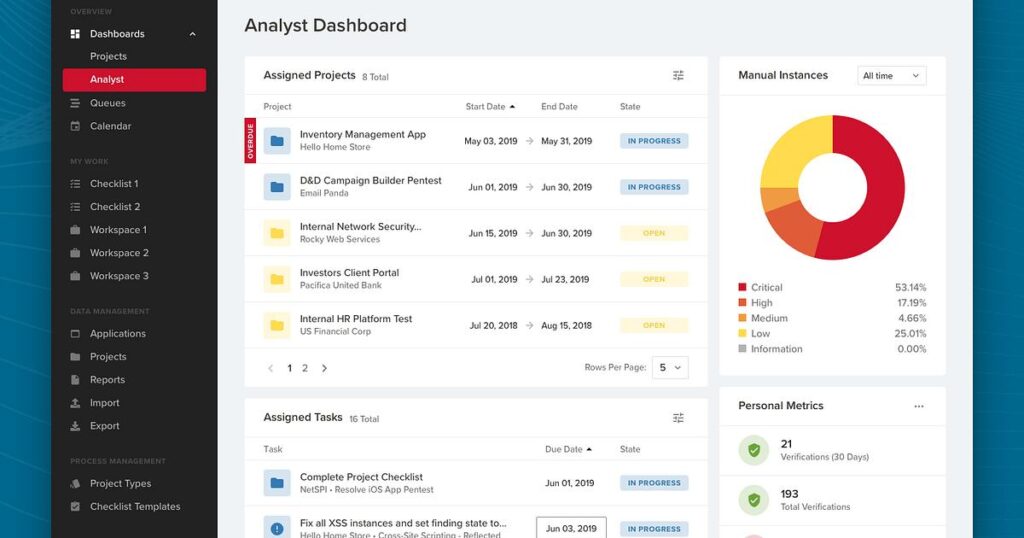
Task: Go to next page of projects
Action: (324, 368)
